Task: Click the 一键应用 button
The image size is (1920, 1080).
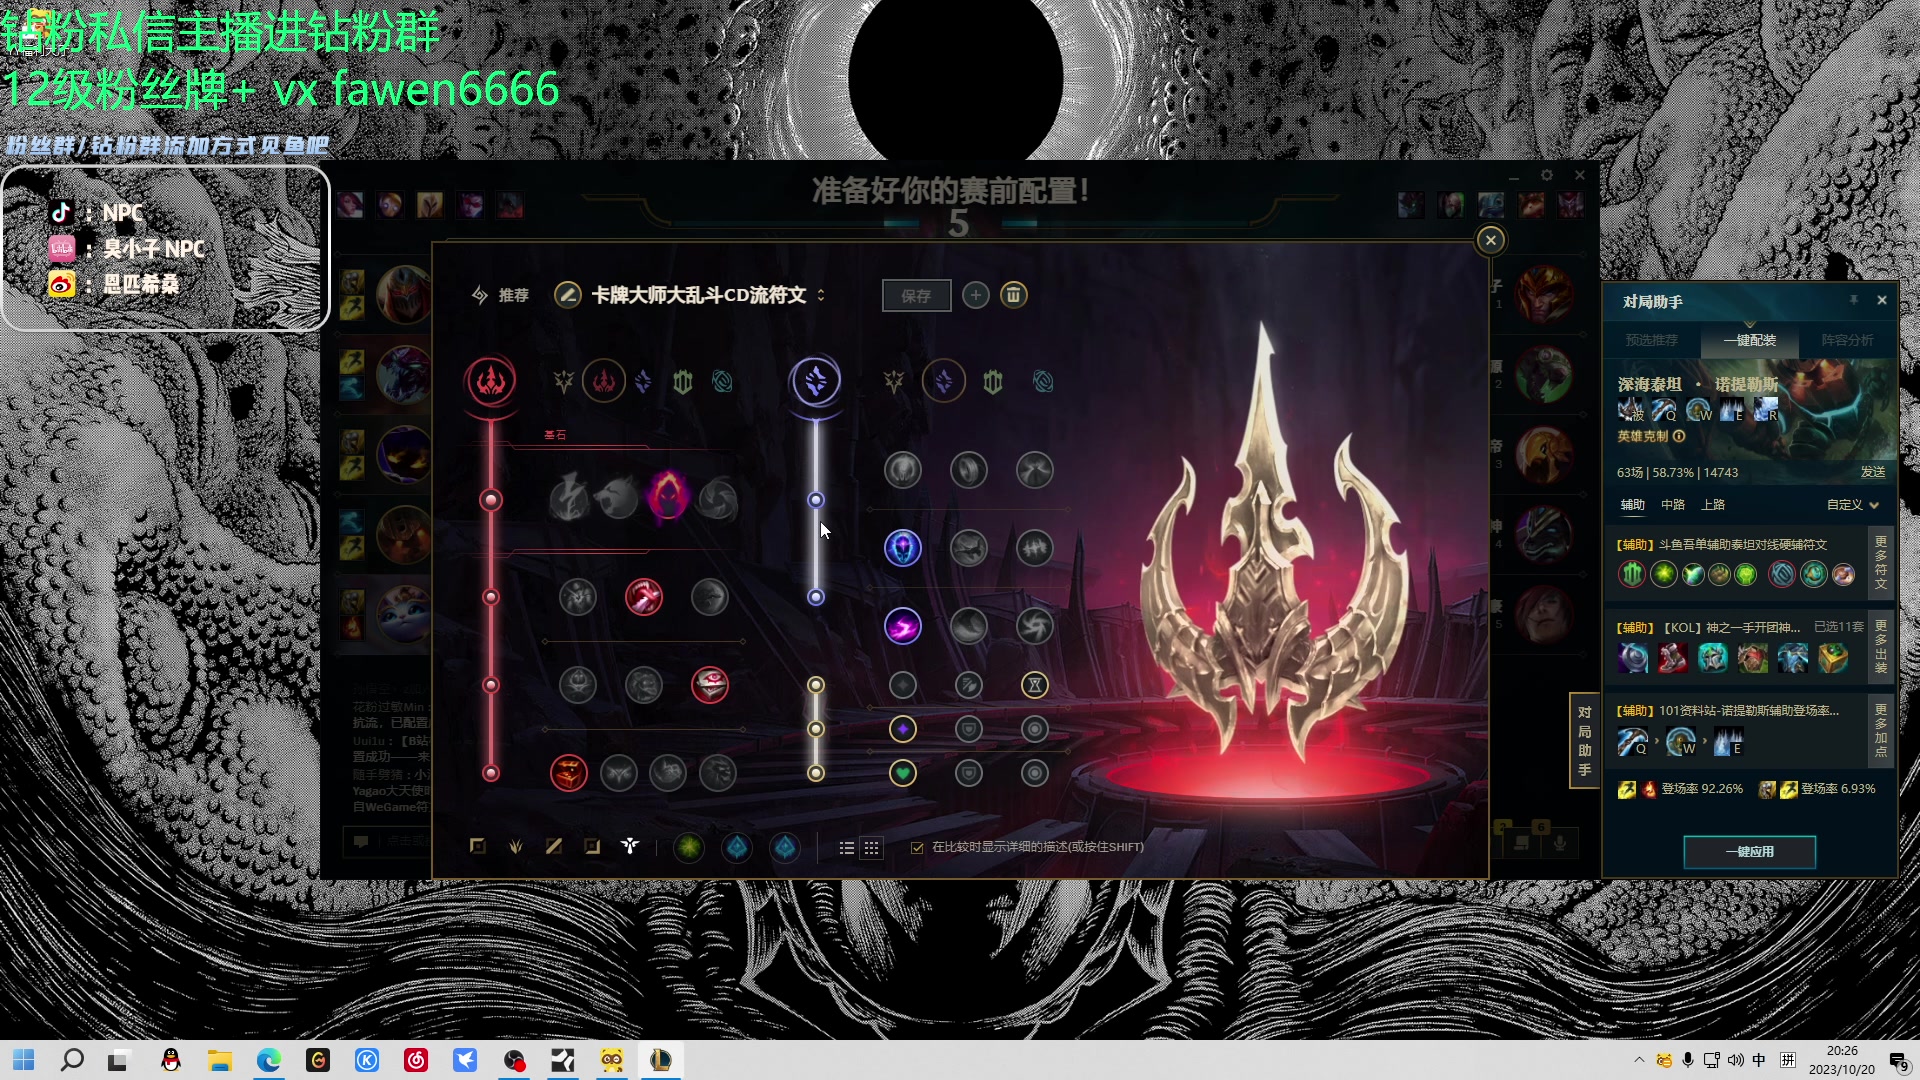Action: pos(1749,852)
